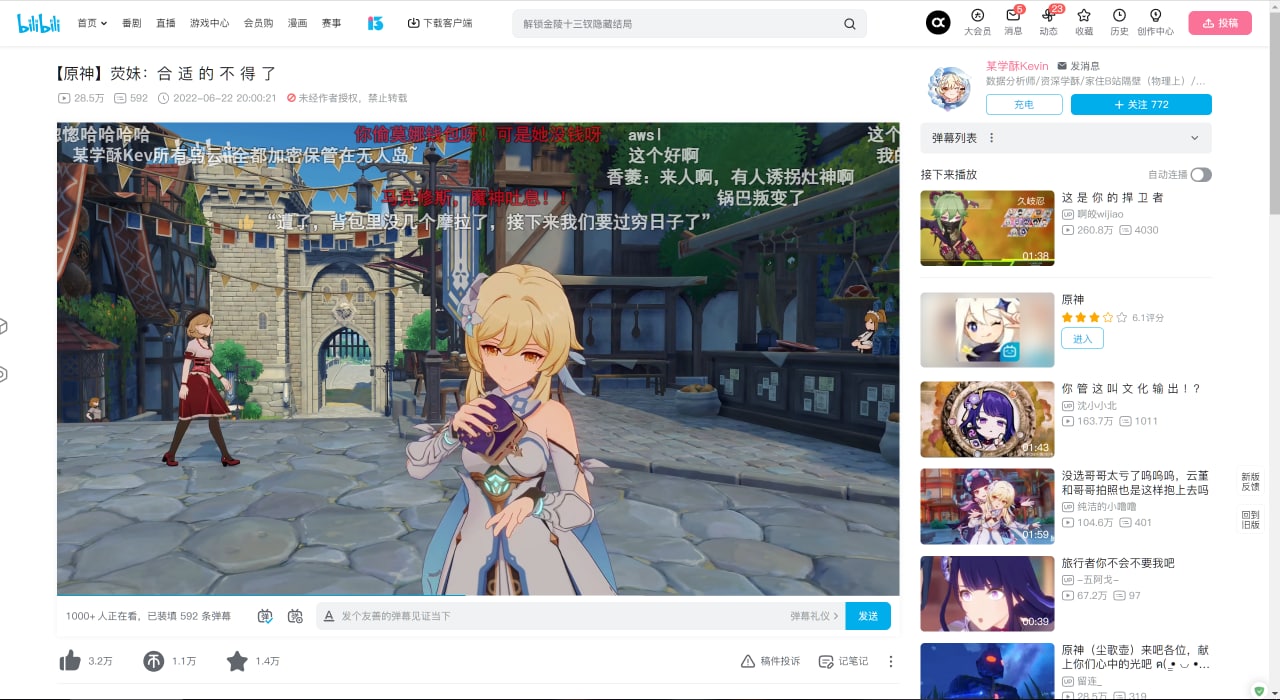Expand the 弹幕列表 danmaku list panel
The width and height of the screenshot is (1280, 700).
click(1194, 138)
